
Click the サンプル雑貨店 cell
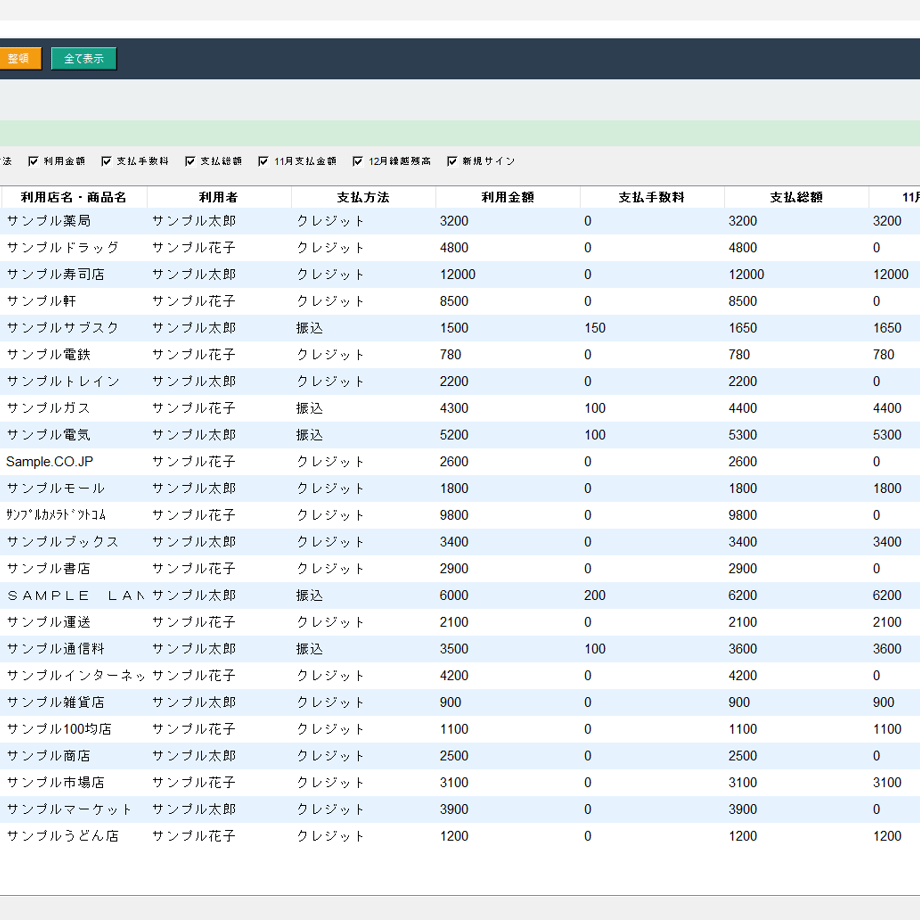[56, 703]
